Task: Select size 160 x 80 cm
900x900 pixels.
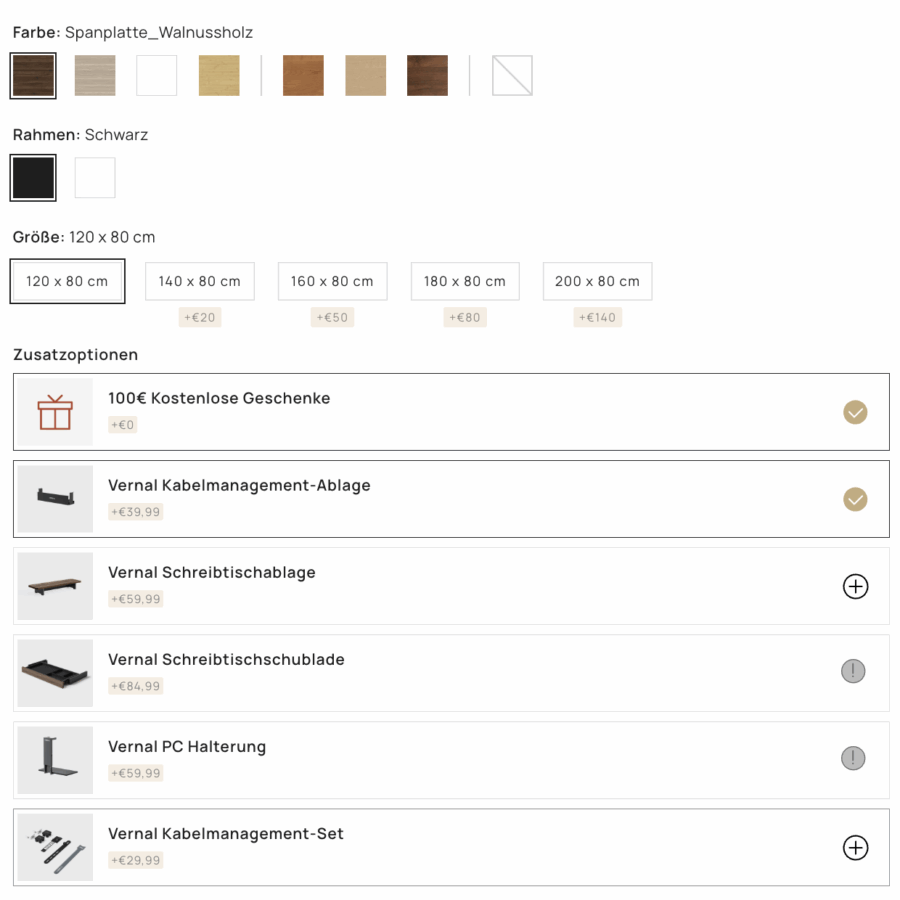Action: (x=332, y=281)
